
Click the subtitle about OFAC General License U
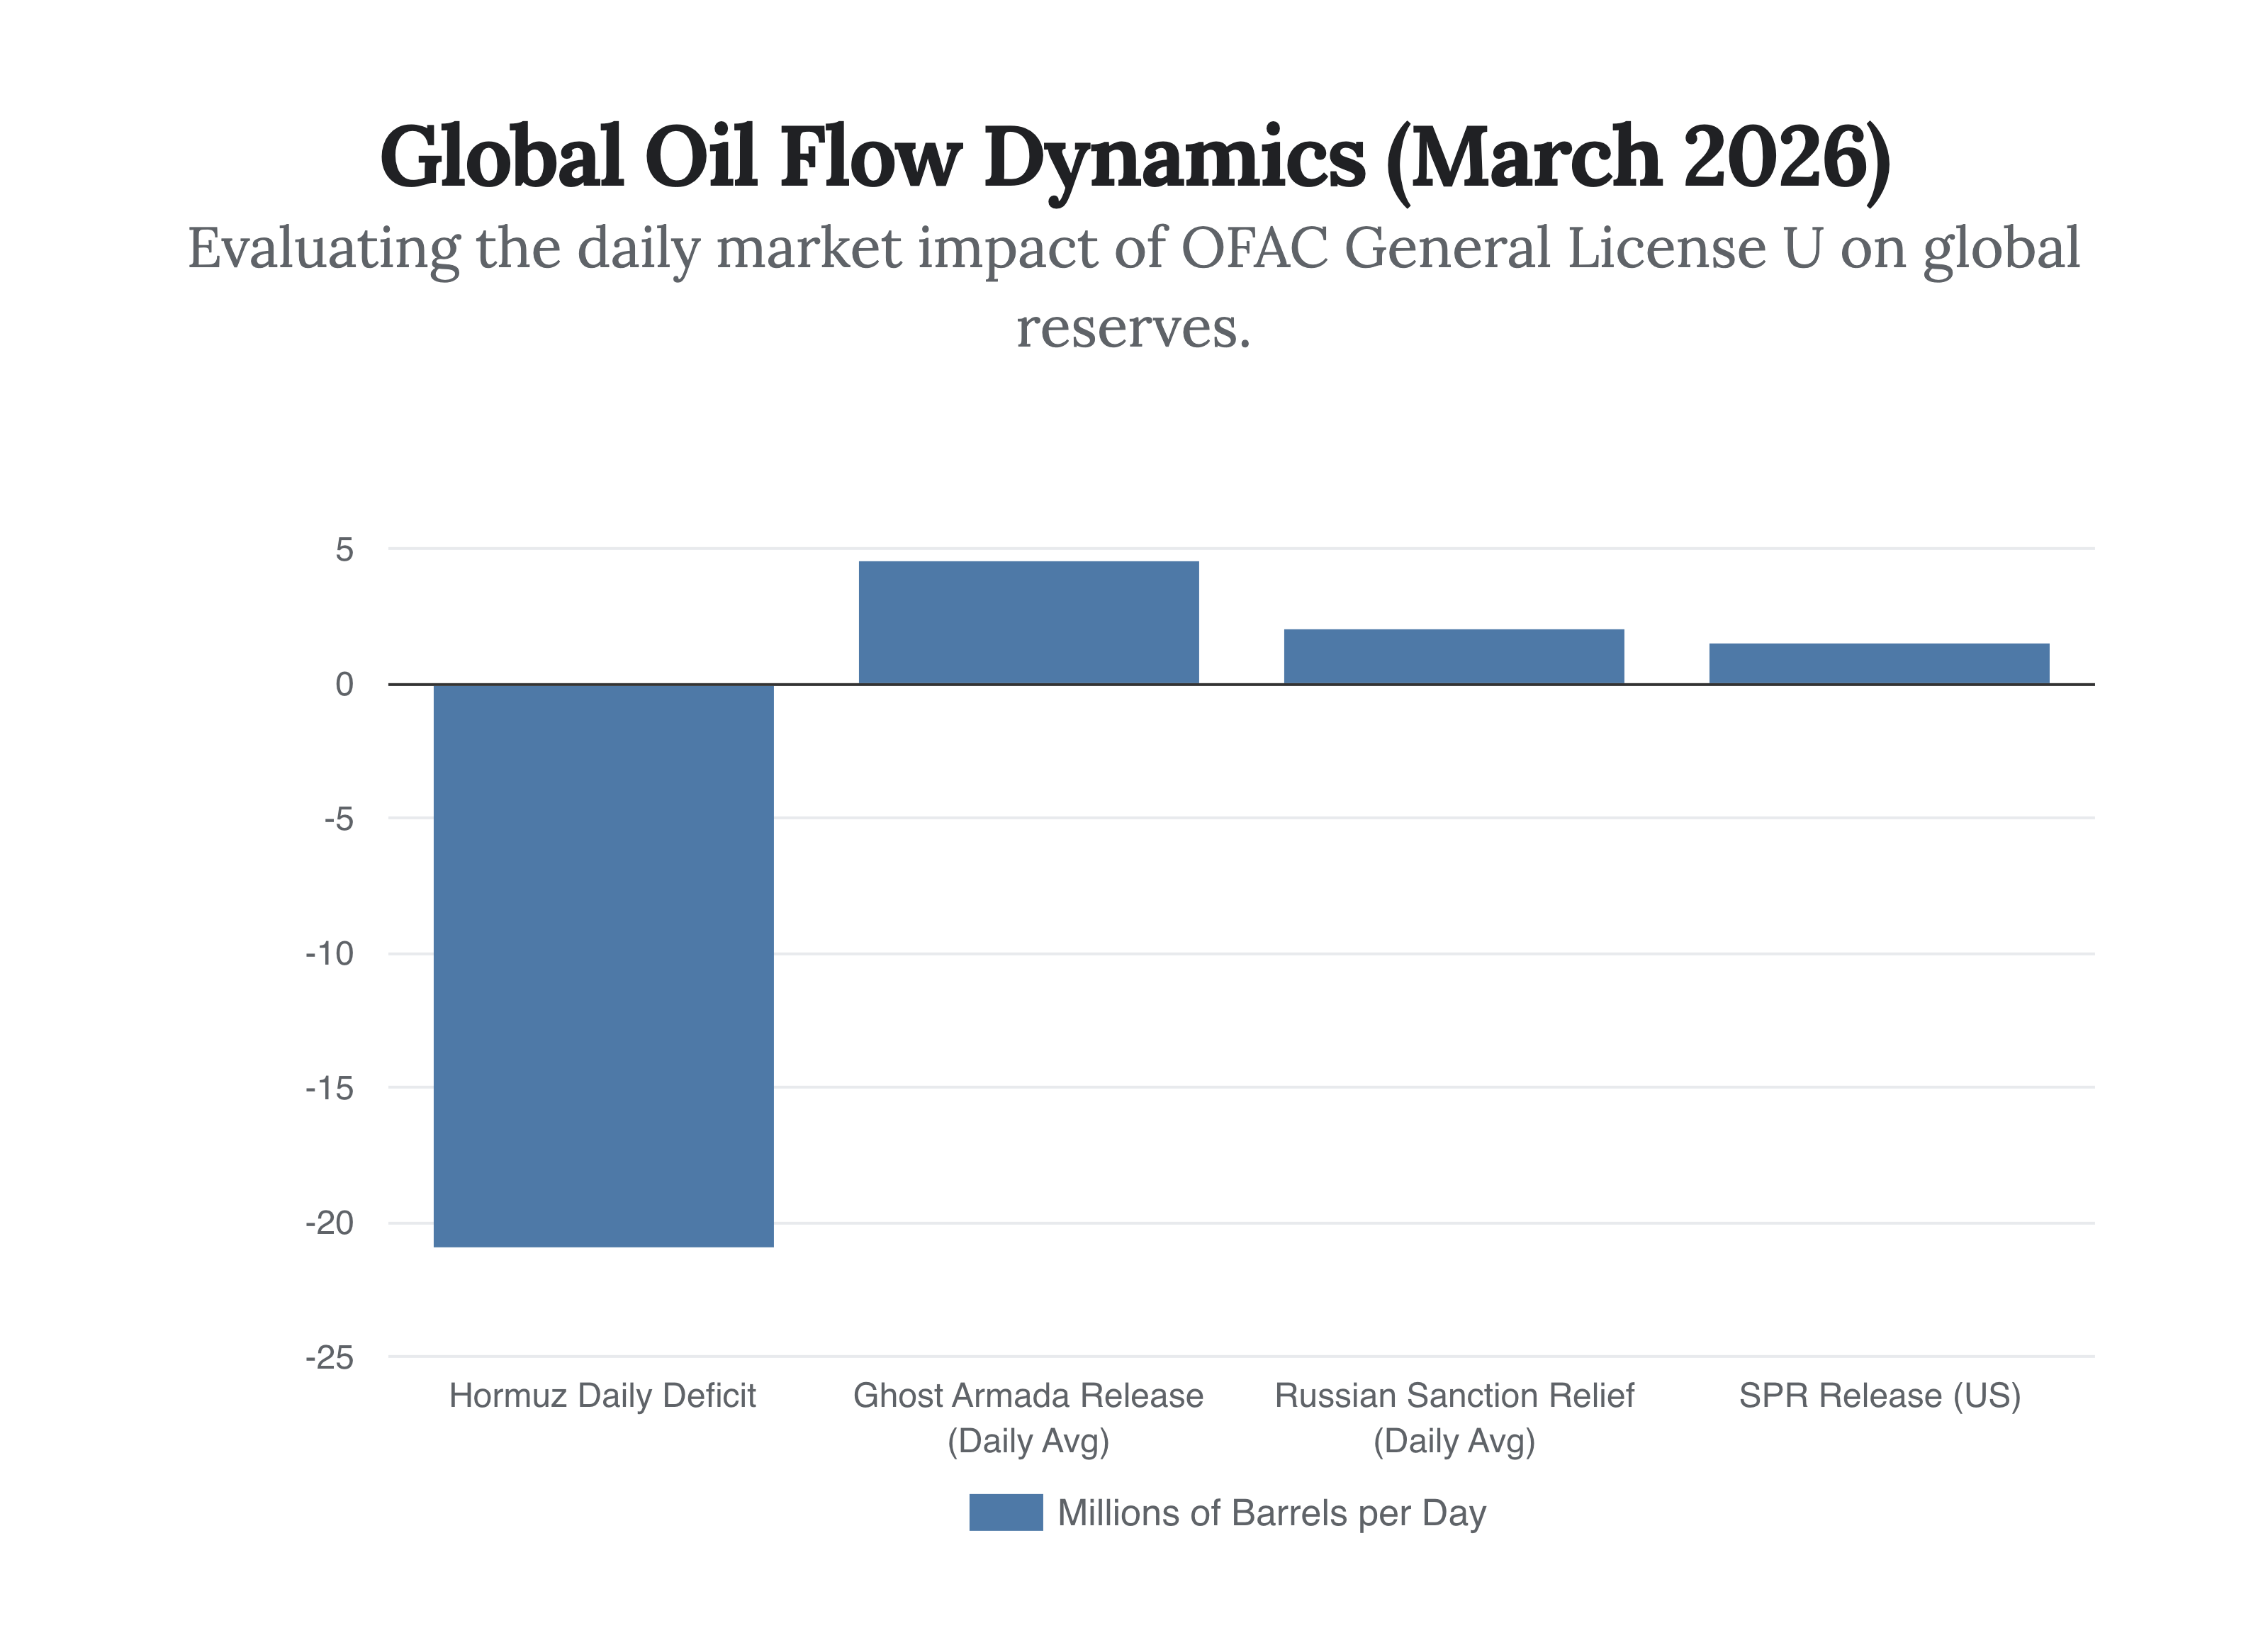coord(1134,248)
